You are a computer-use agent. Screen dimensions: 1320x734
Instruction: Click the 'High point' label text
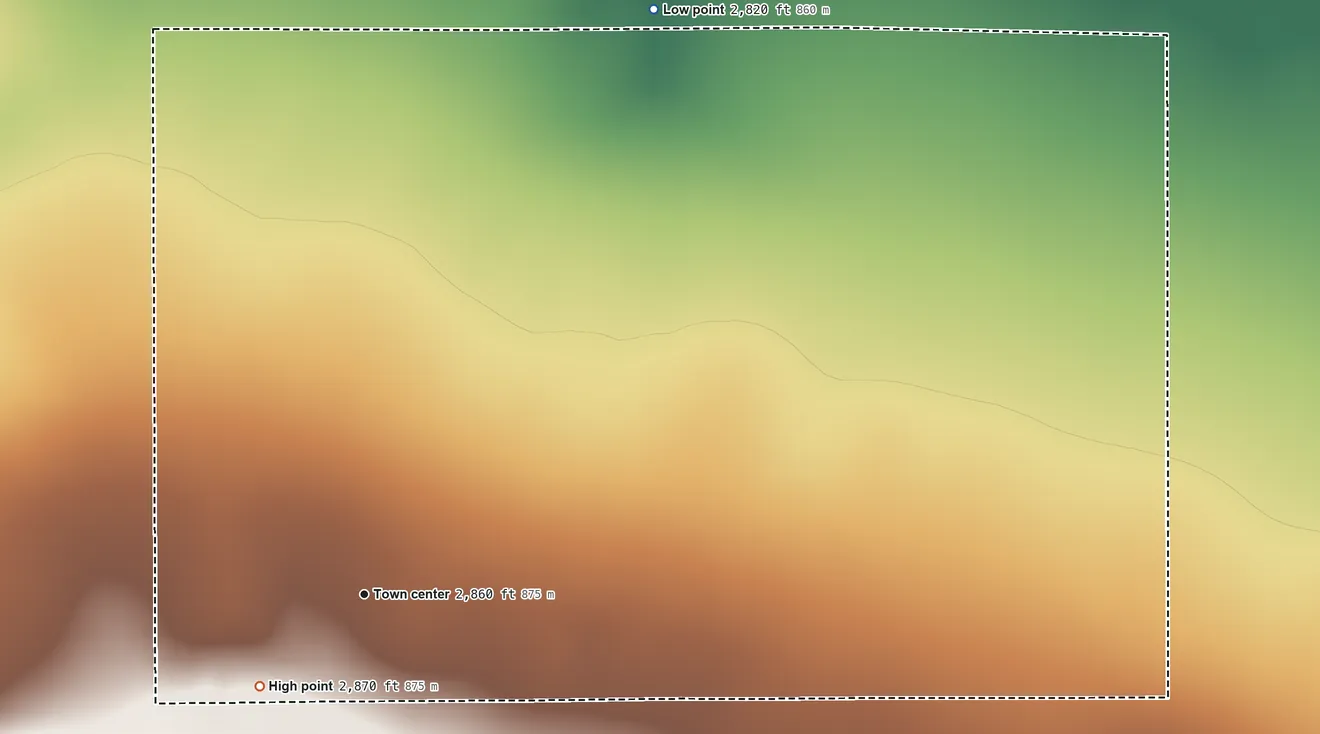pyautogui.click(x=300, y=686)
